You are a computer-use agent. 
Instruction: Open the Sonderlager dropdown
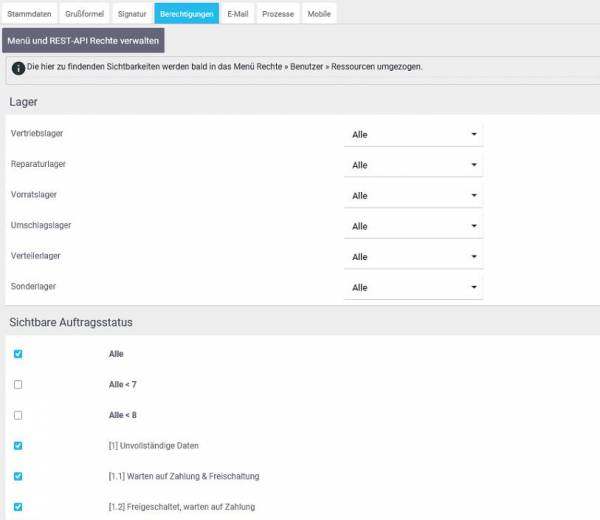(x=413, y=288)
